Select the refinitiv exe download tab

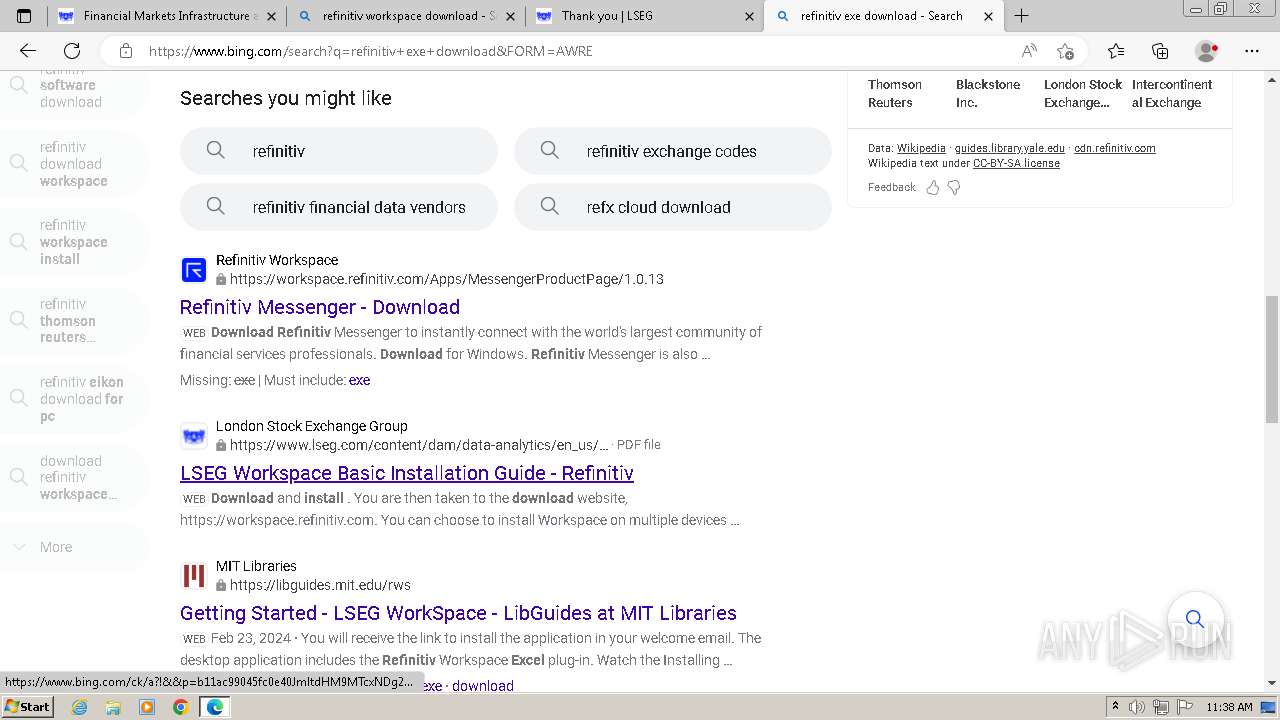[883, 16]
